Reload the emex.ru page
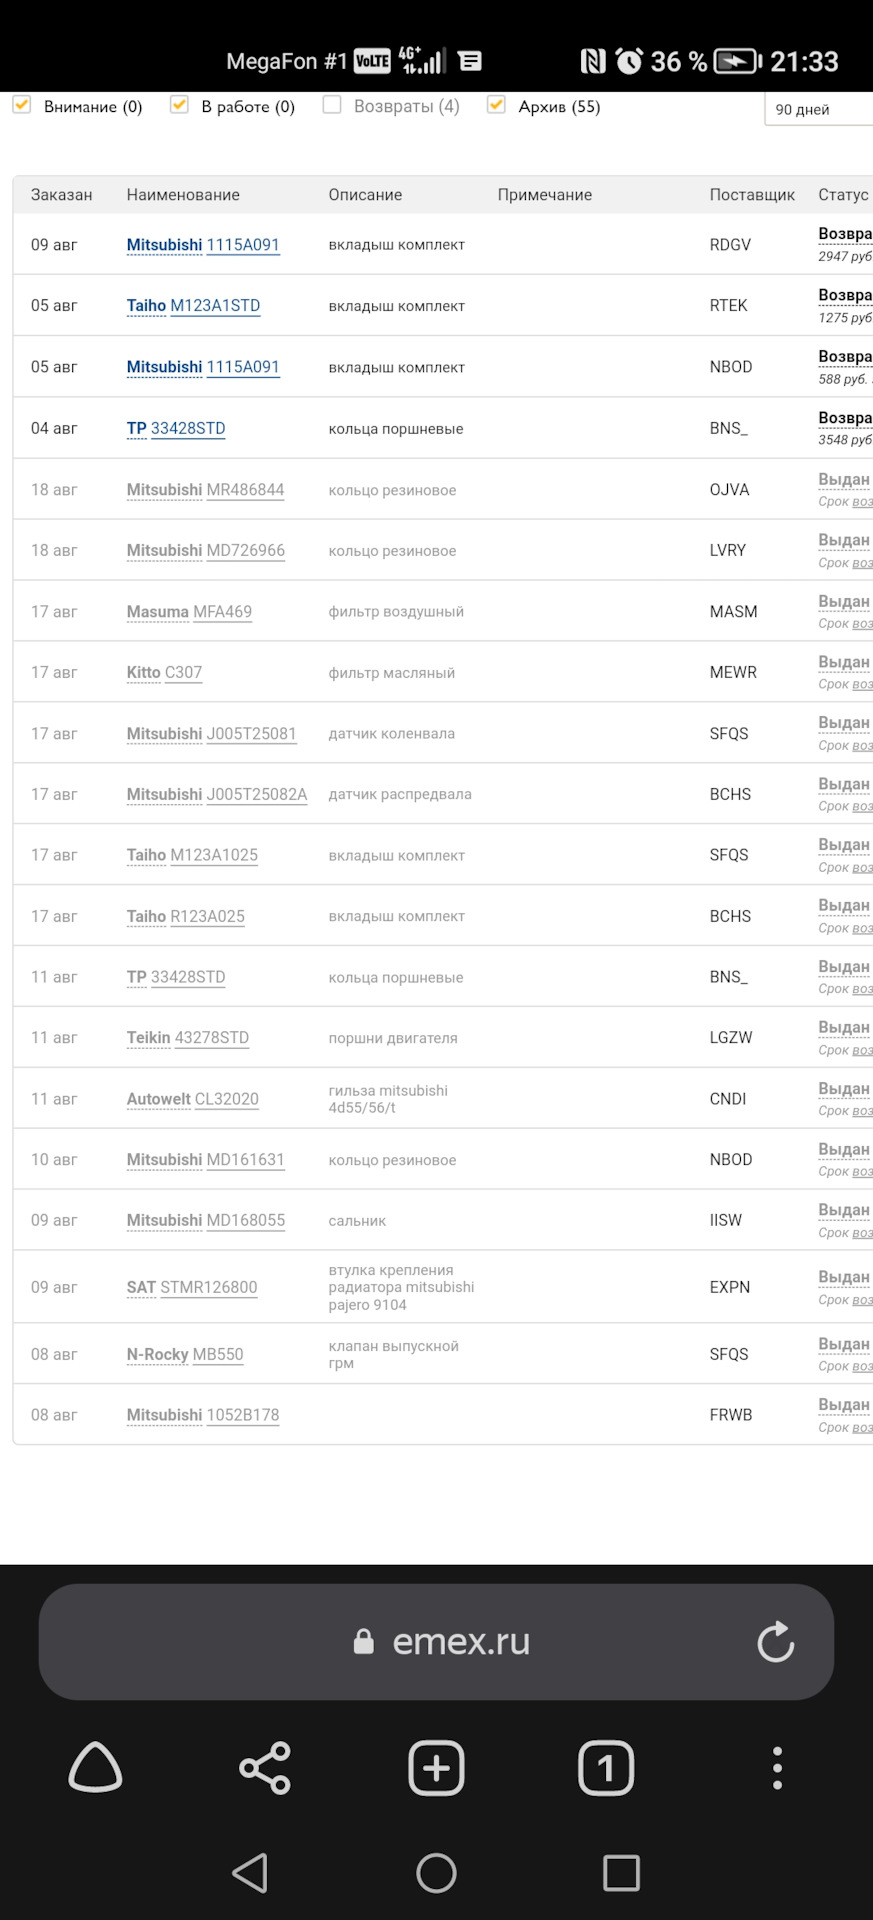873x1920 pixels. click(x=775, y=1641)
